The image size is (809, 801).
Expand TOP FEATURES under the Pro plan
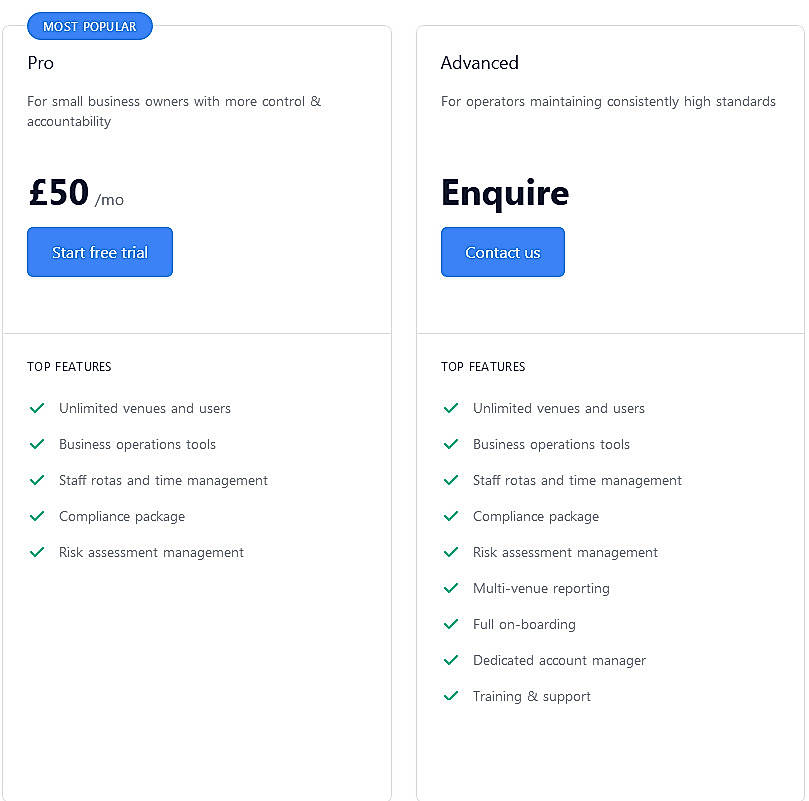(69, 367)
